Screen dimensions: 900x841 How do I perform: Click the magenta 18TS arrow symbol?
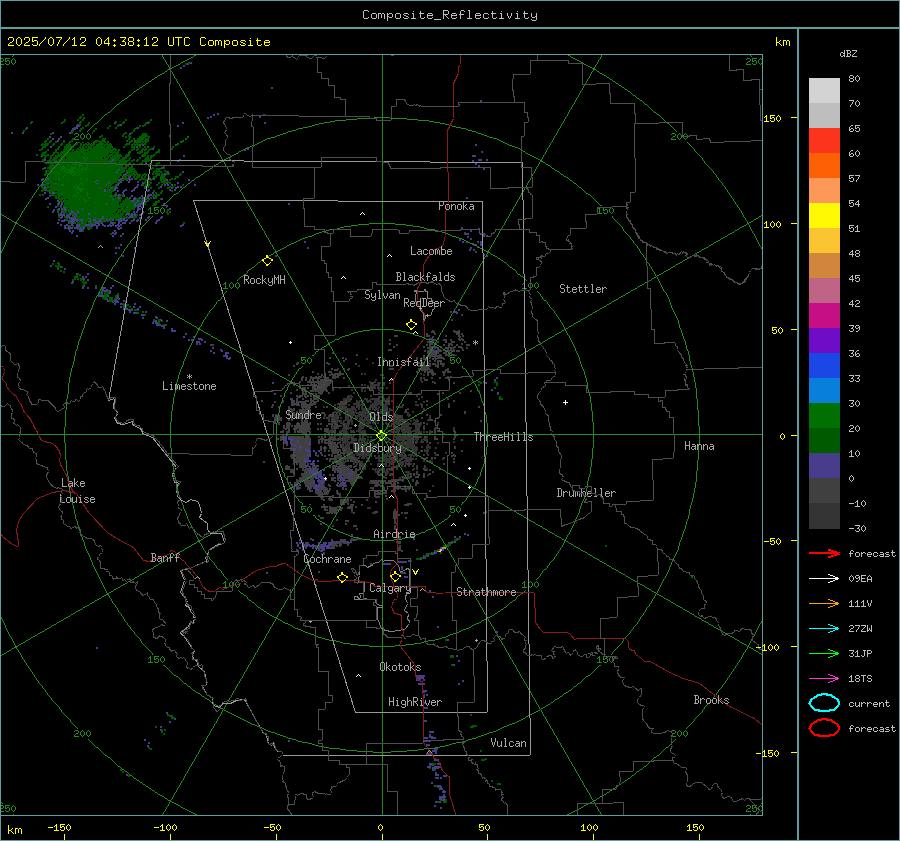[824, 679]
